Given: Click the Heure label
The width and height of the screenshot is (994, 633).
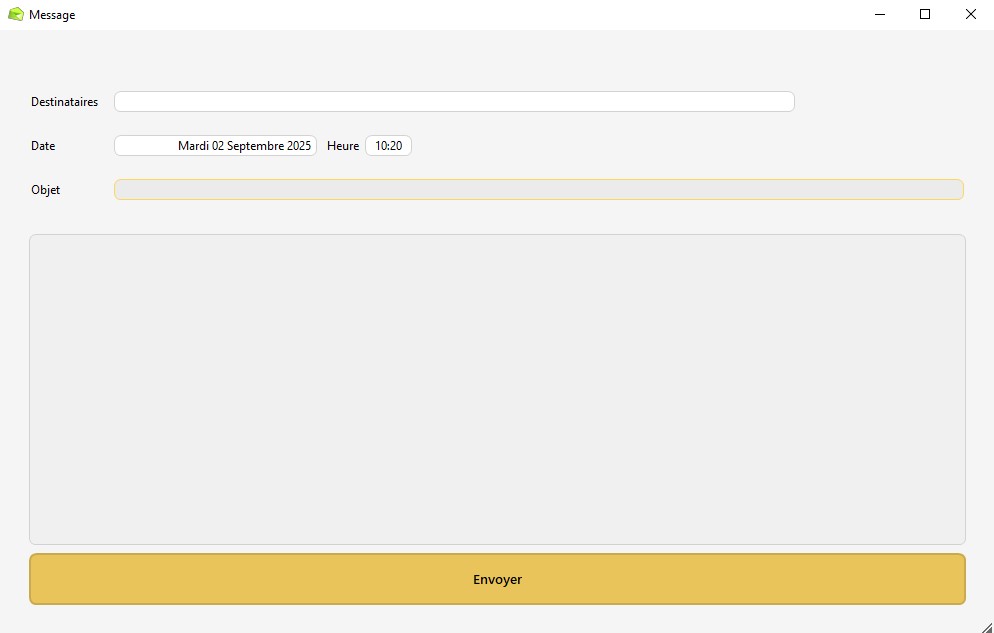Looking at the screenshot, I should 343,146.
